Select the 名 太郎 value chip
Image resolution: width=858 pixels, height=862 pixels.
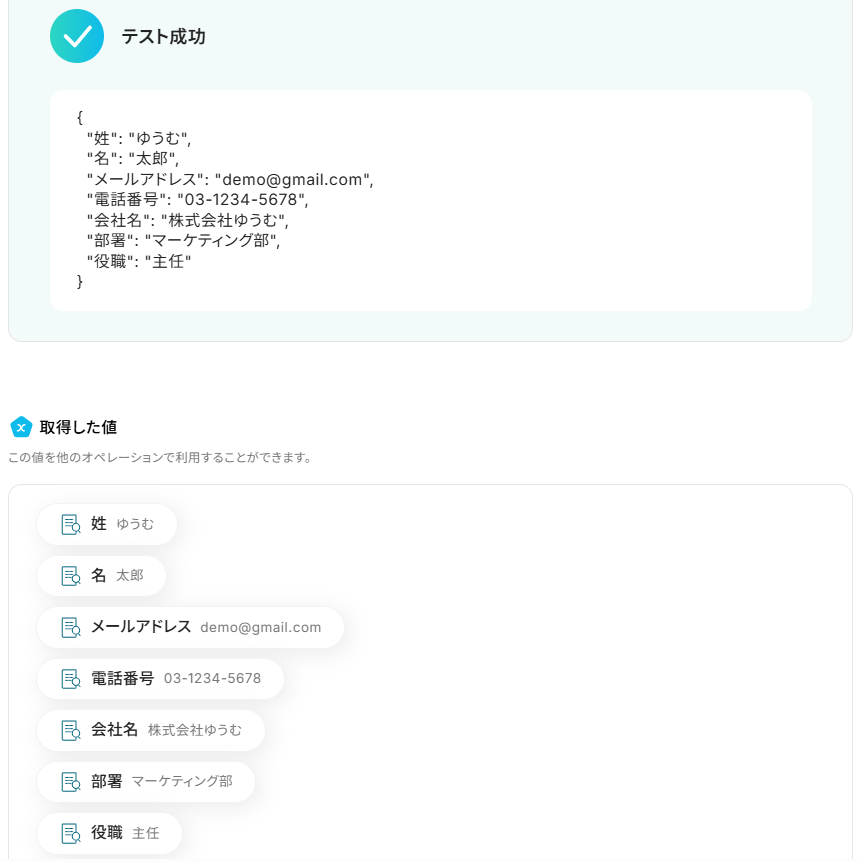[102, 576]
